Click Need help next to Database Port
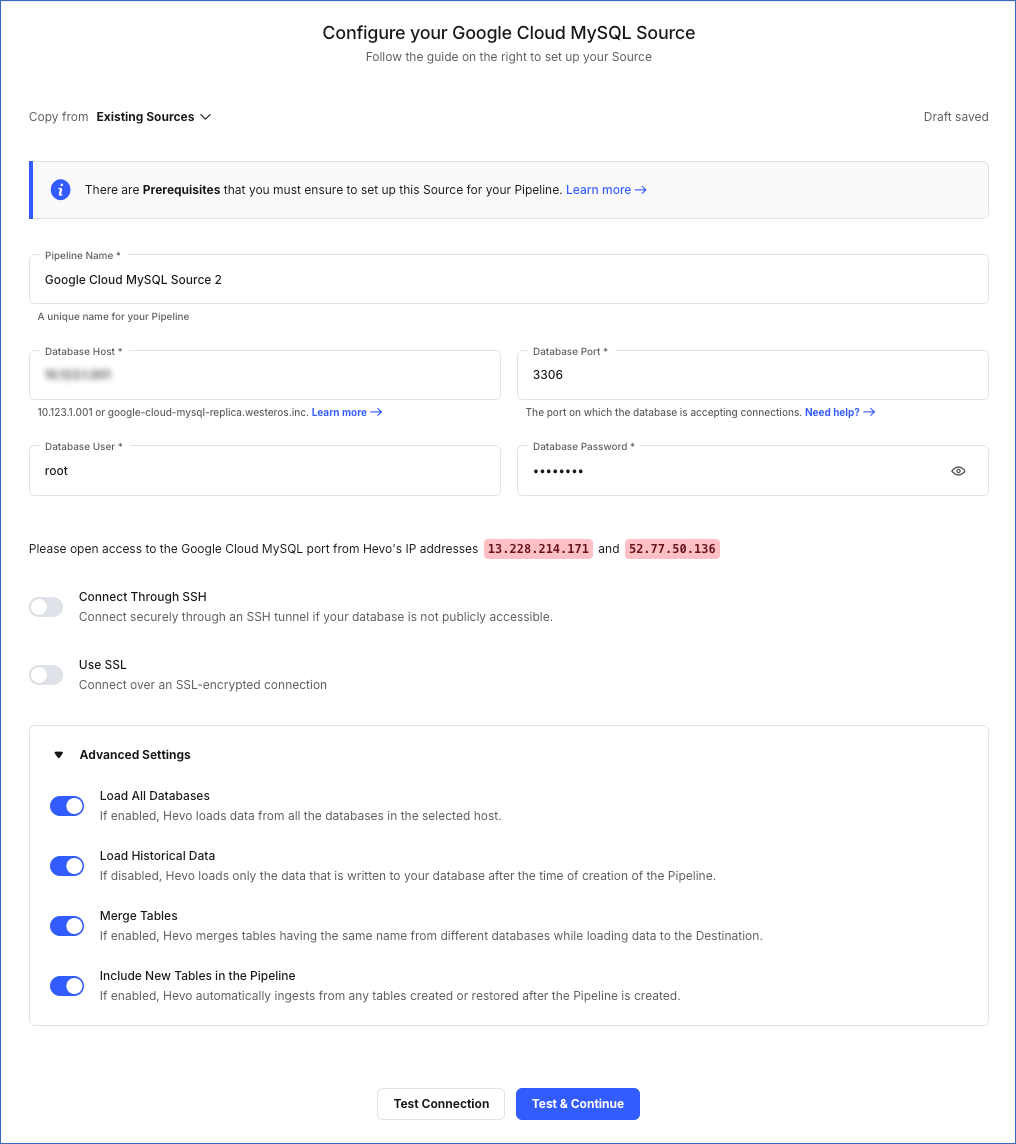 (834, 411)
